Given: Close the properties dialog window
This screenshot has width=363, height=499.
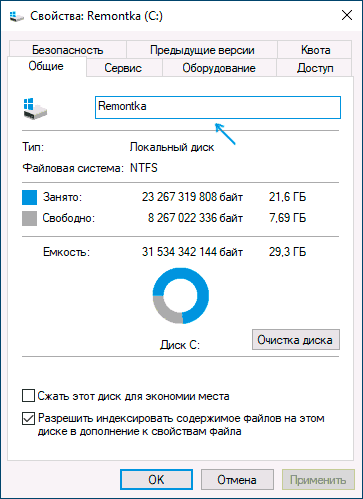Looking at the screenshot, I should click(x=347, y=15).
